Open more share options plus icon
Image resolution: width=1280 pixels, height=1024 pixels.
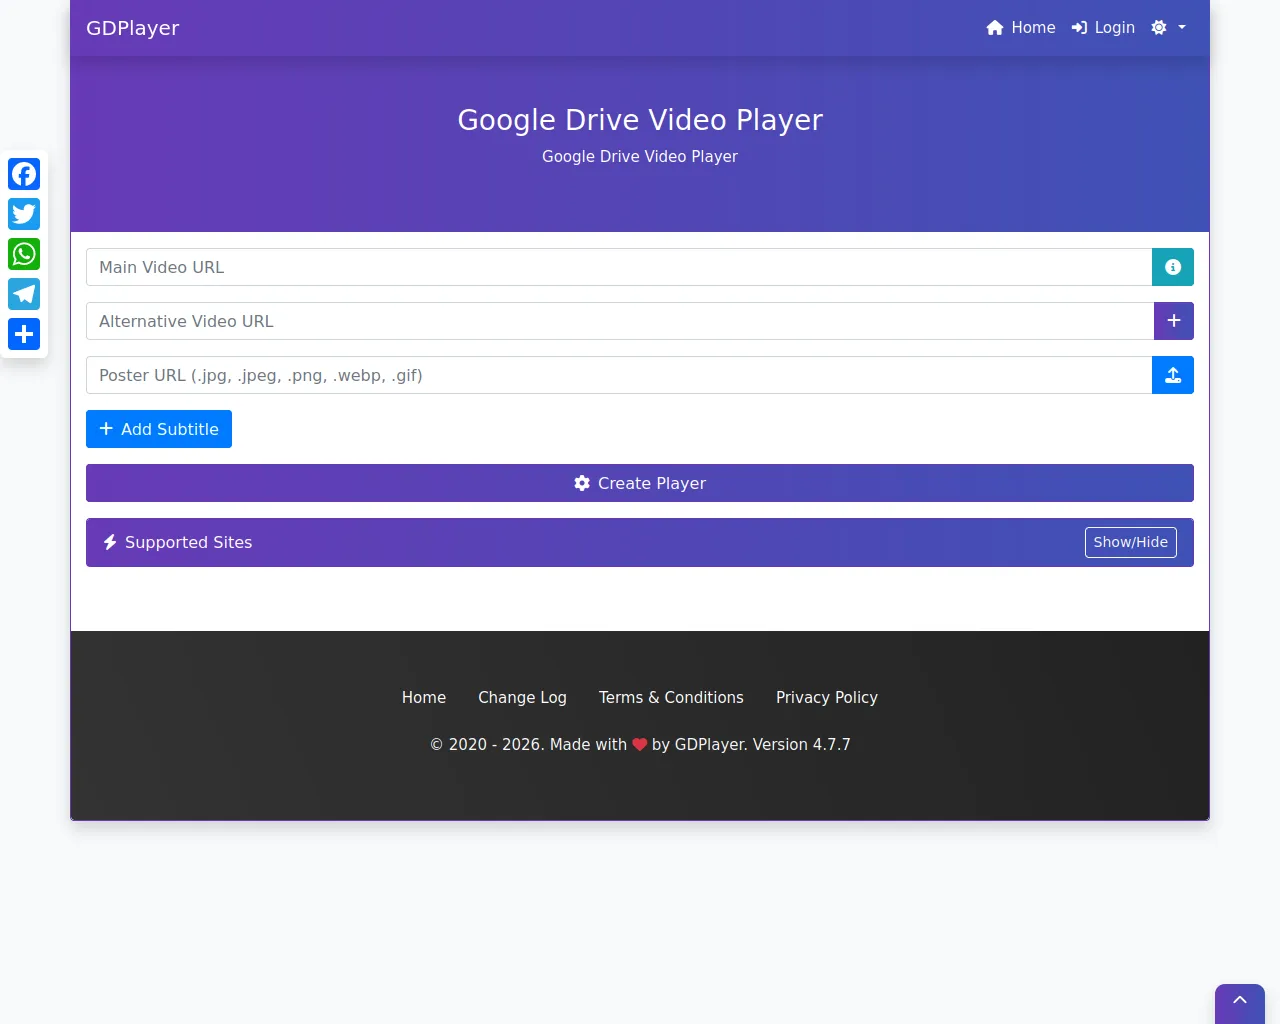pyautogui.click(x=24, y=334)
